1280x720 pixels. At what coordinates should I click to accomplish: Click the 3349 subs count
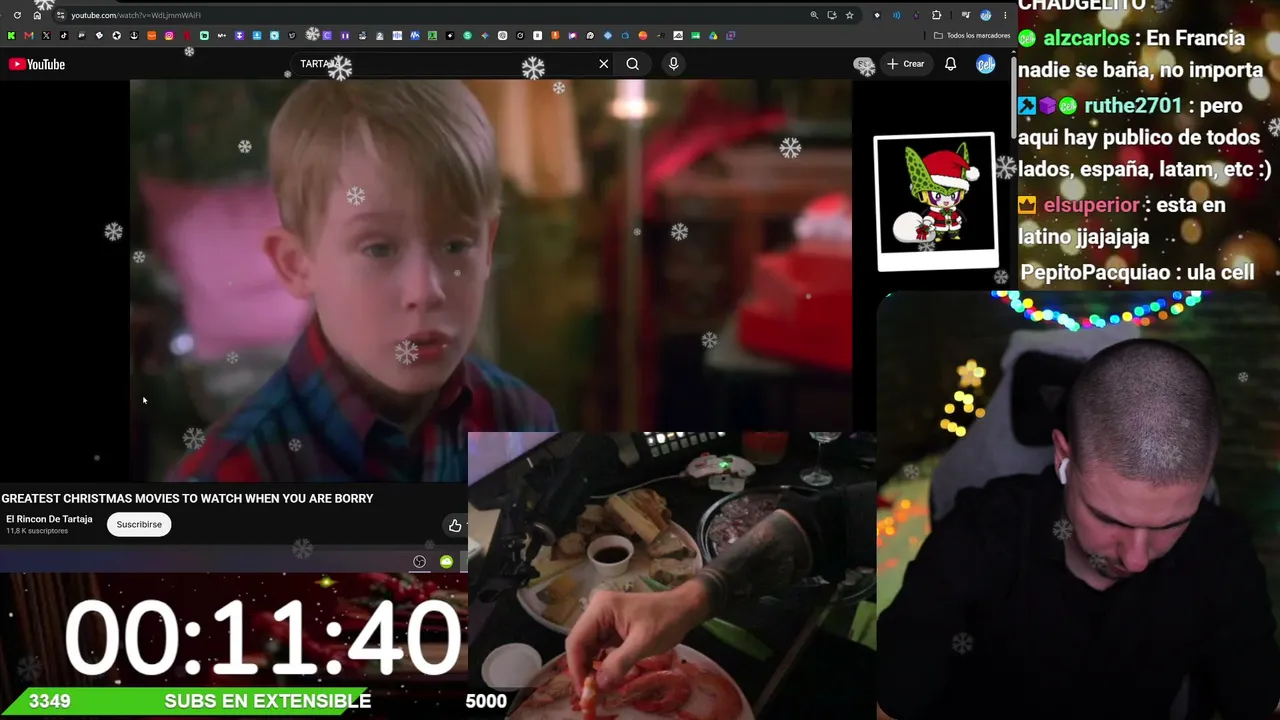[50, 701]
